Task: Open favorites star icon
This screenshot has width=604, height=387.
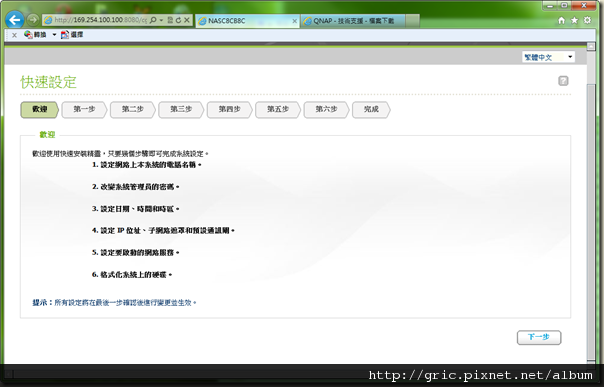Action: [574, 20]
